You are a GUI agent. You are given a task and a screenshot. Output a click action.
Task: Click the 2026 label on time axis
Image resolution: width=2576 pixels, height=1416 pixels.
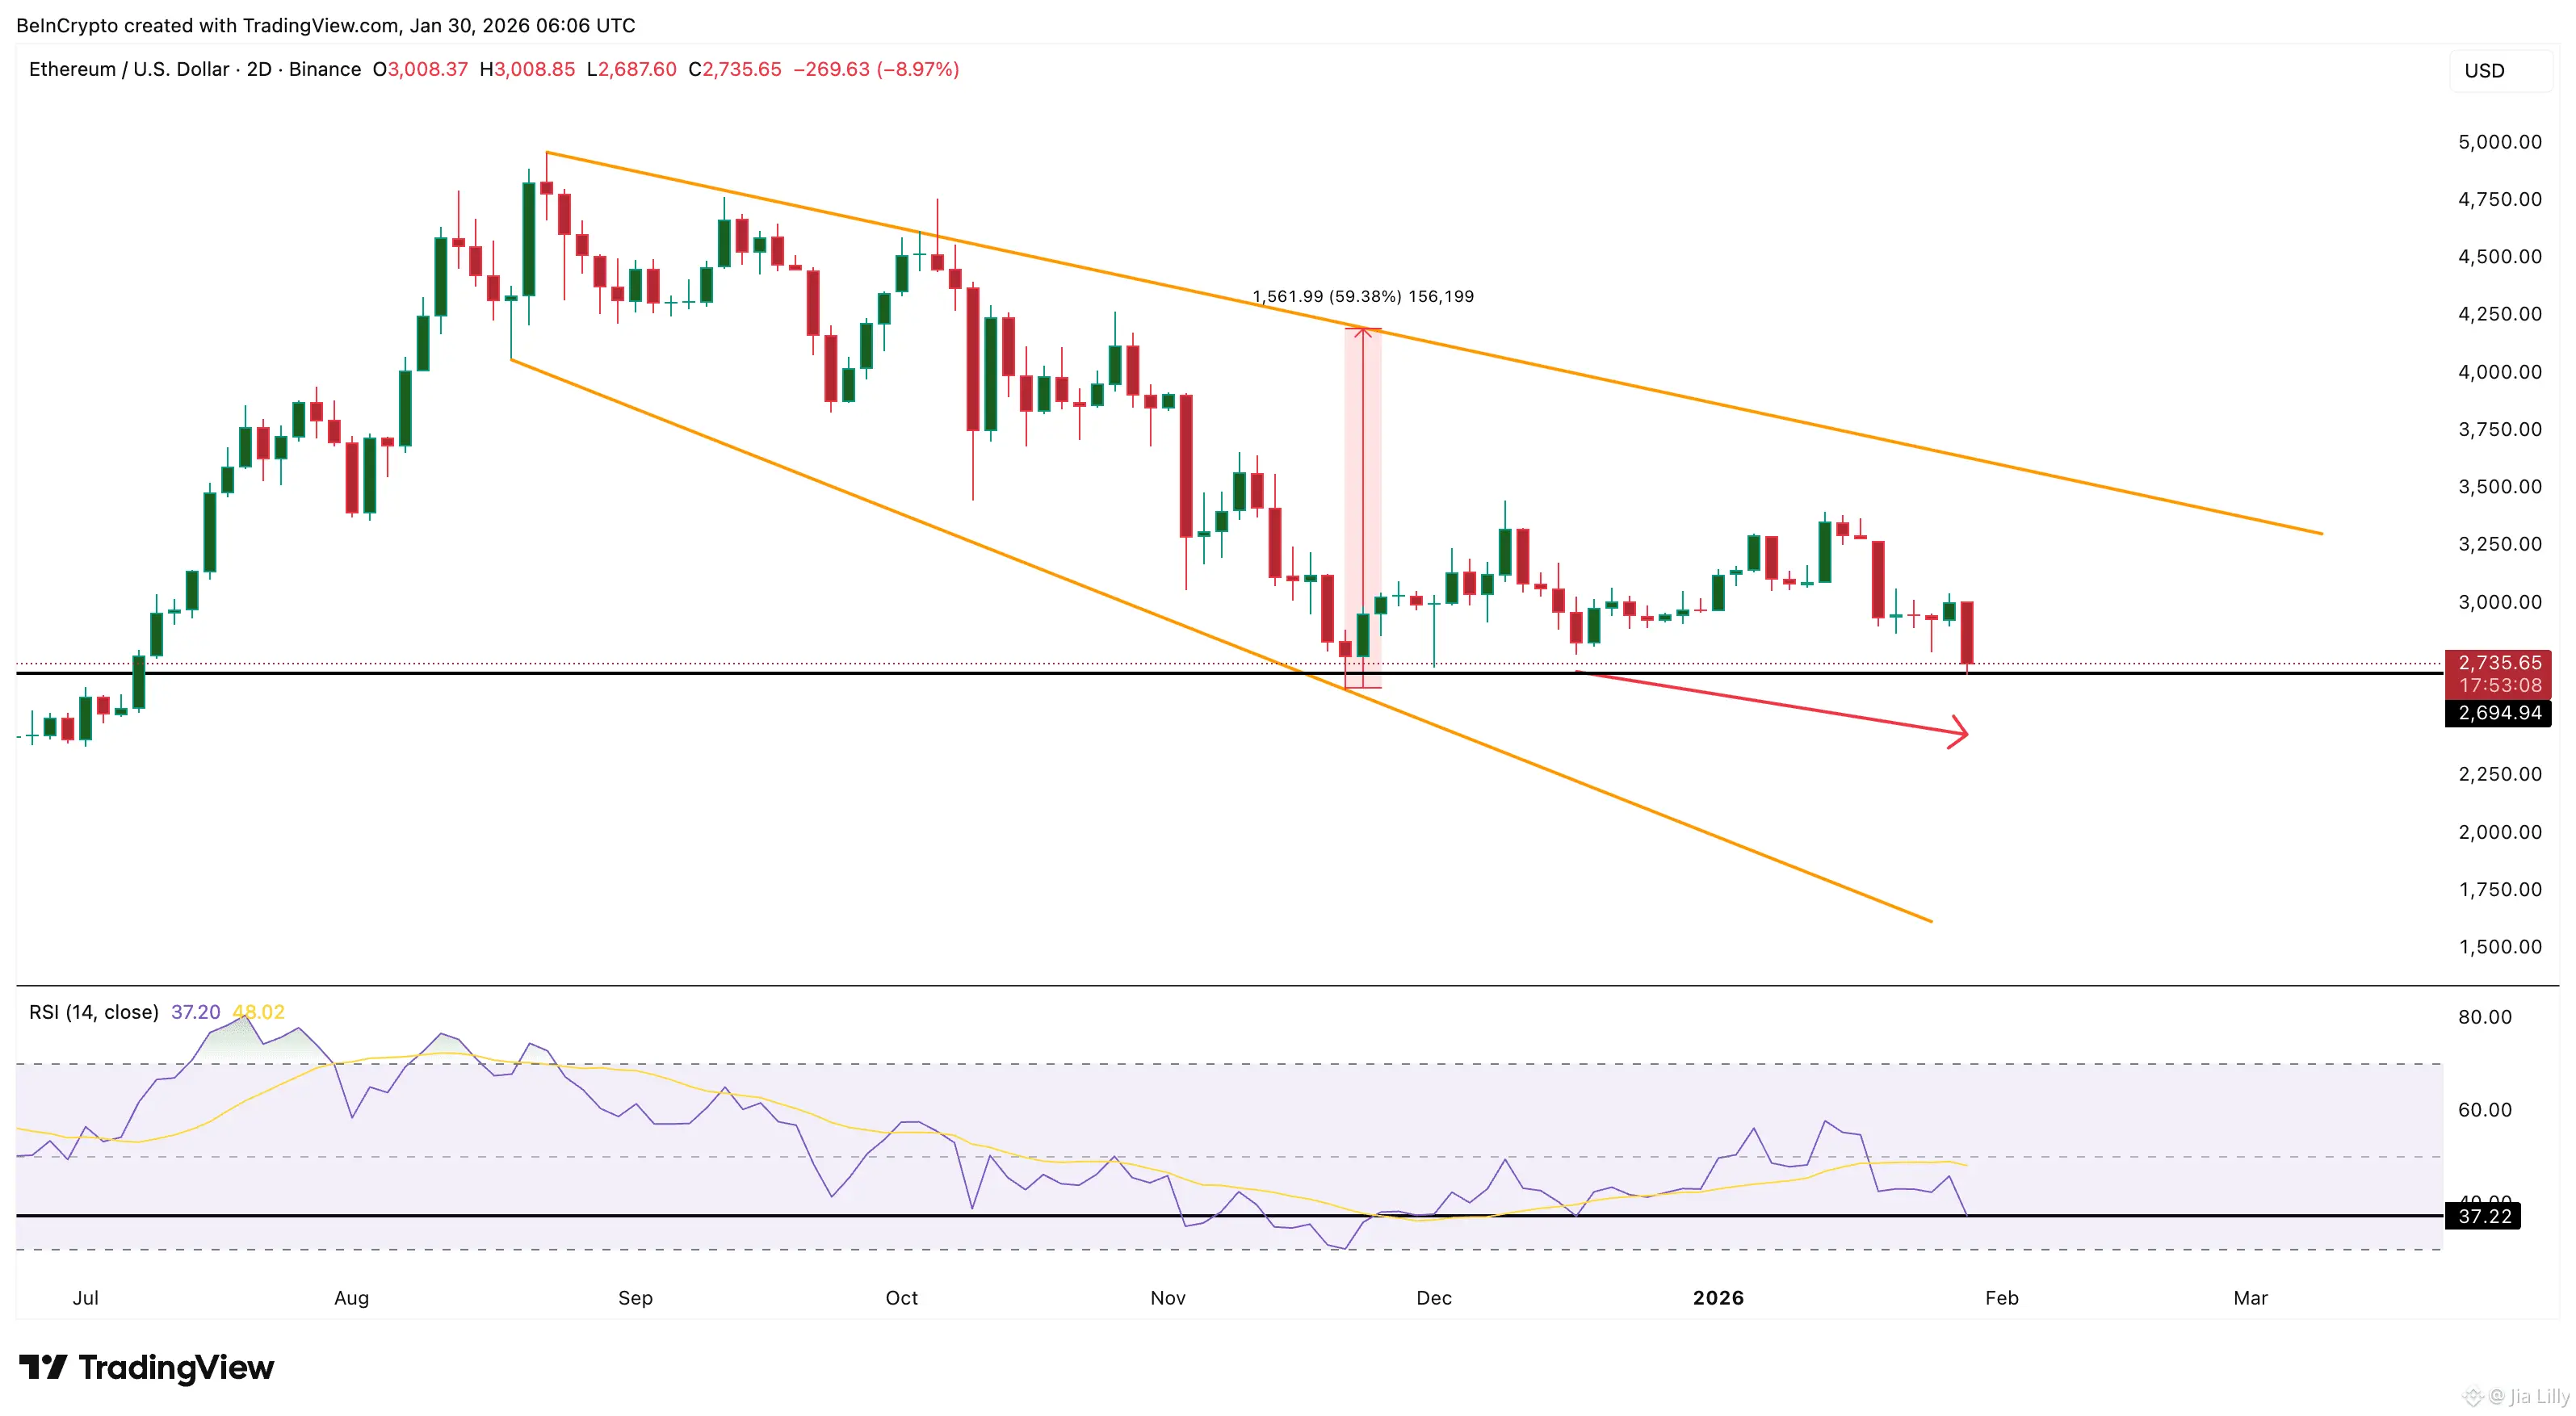1718,1298
